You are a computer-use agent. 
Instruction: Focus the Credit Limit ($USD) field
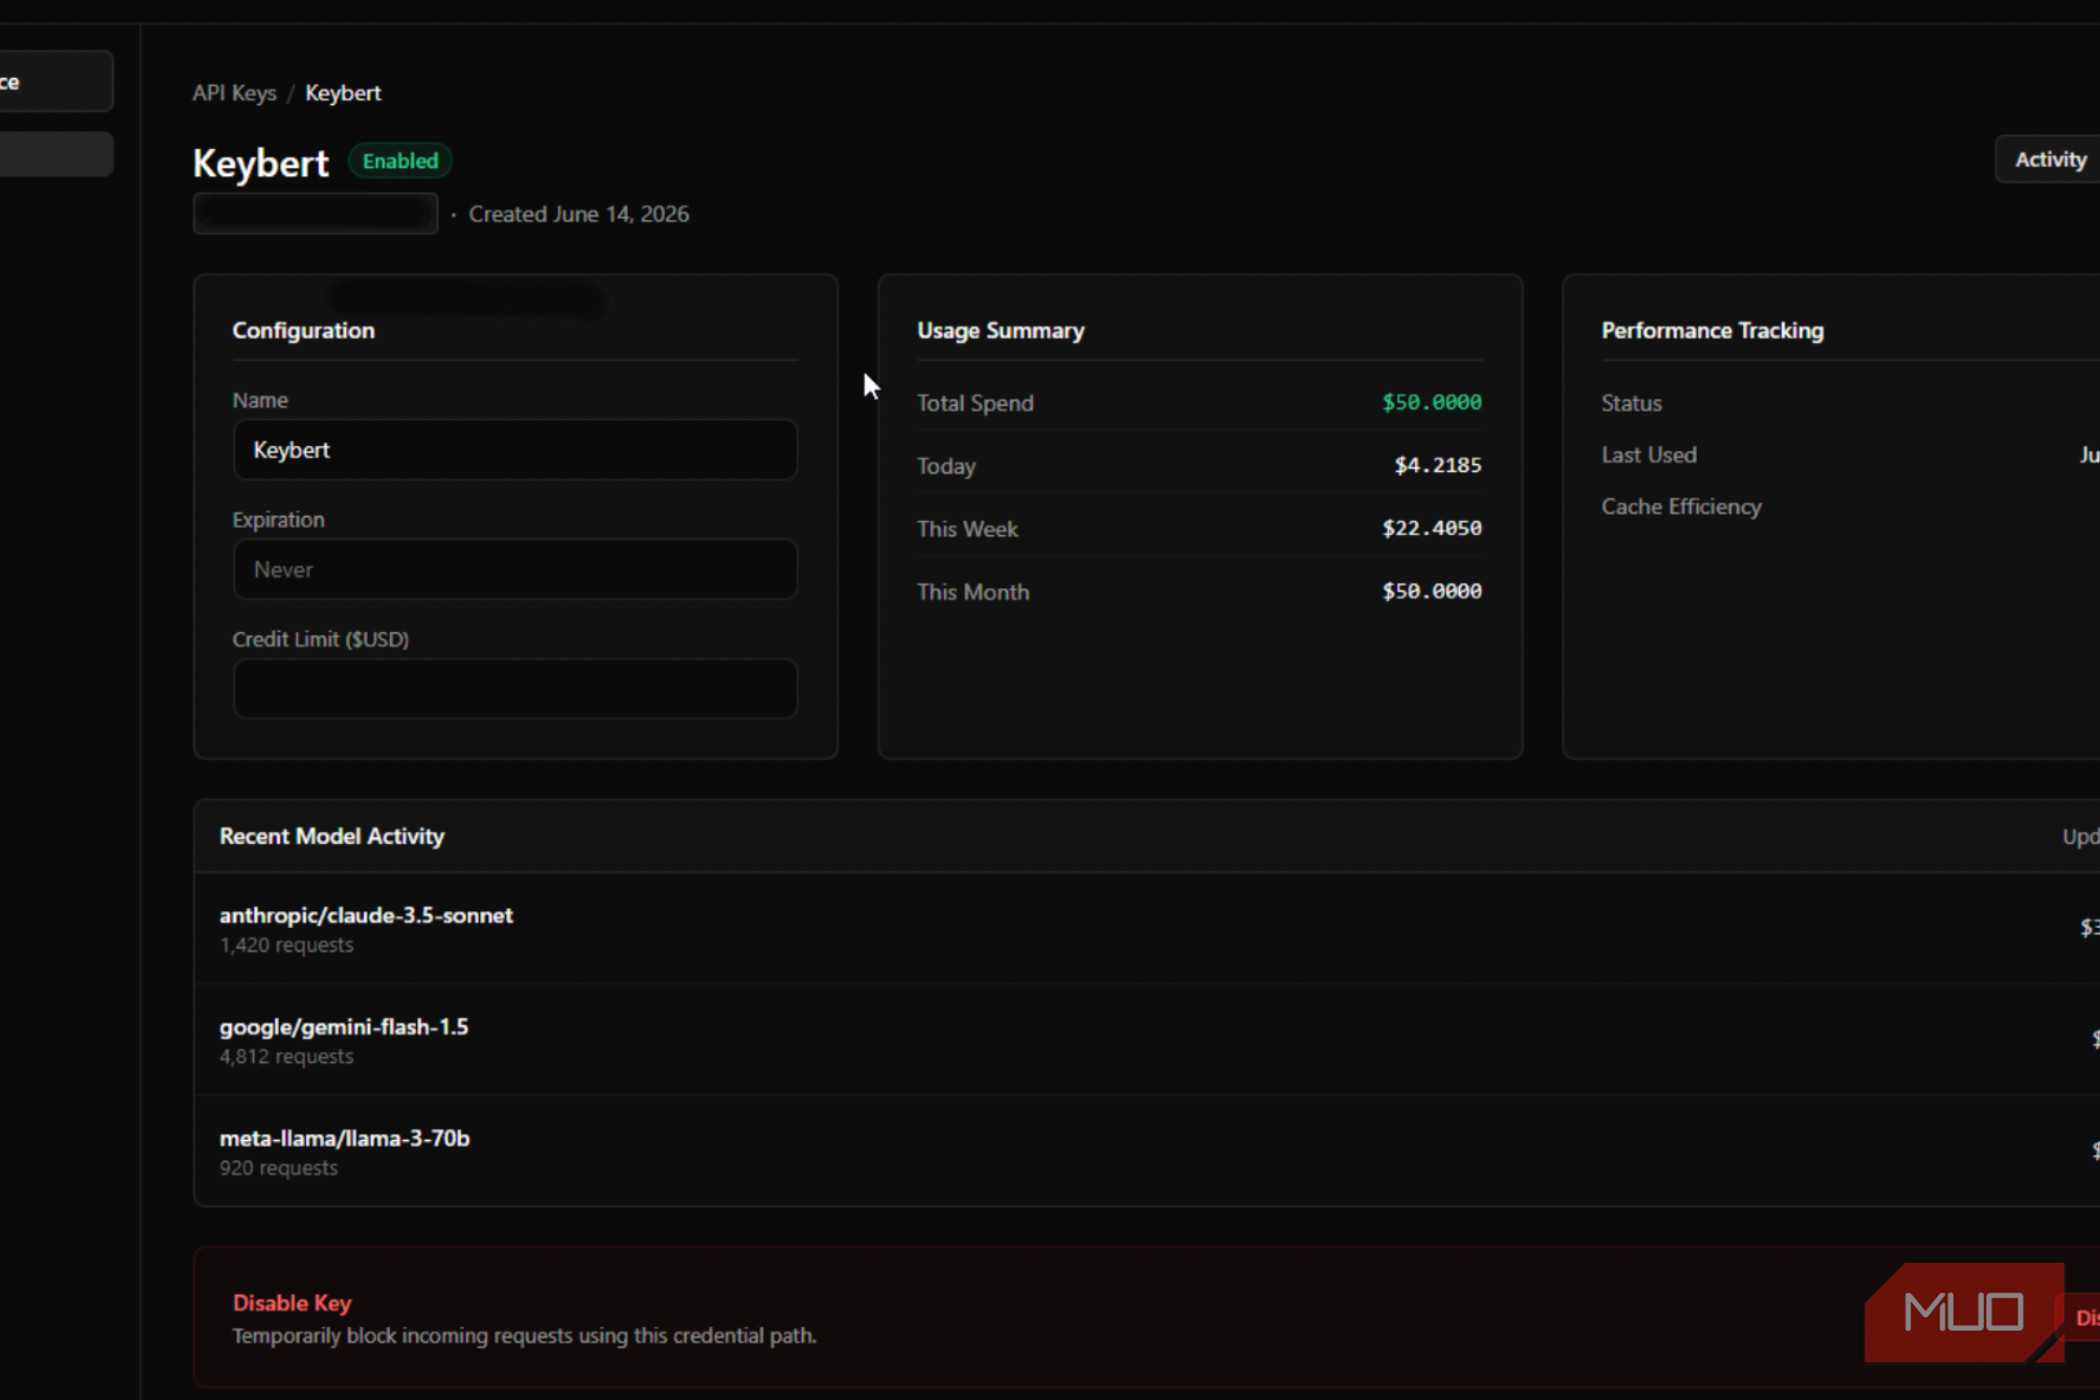tap(515, 688)
